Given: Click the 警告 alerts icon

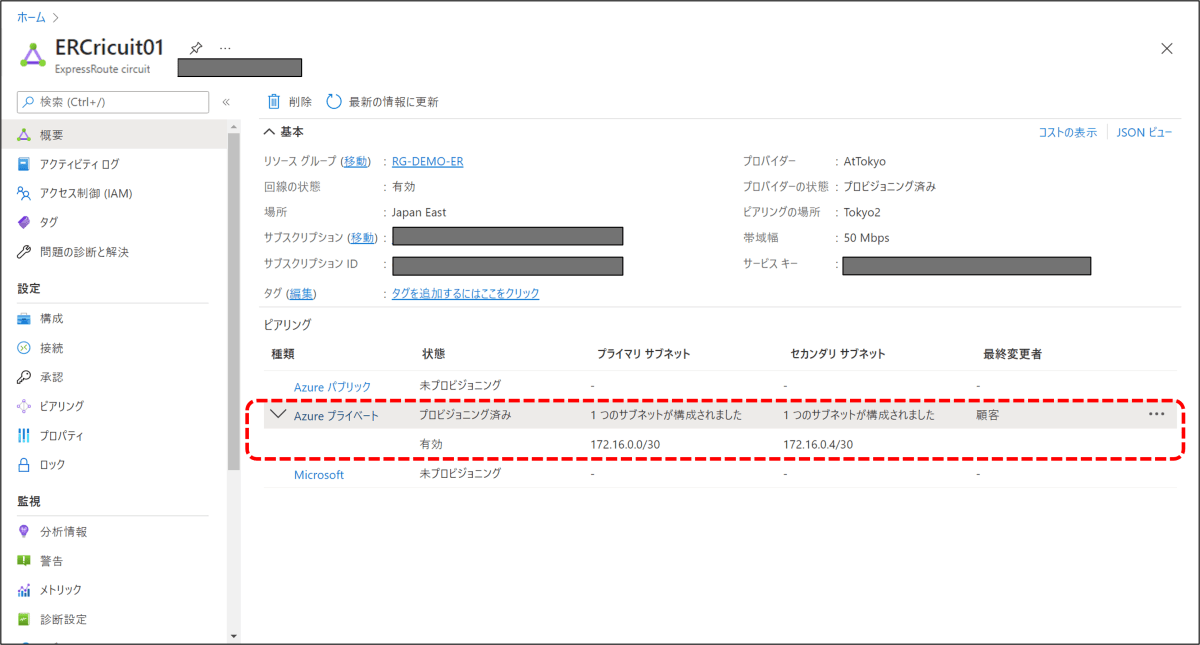Looking at the screenshot, I should pos(25,560).
